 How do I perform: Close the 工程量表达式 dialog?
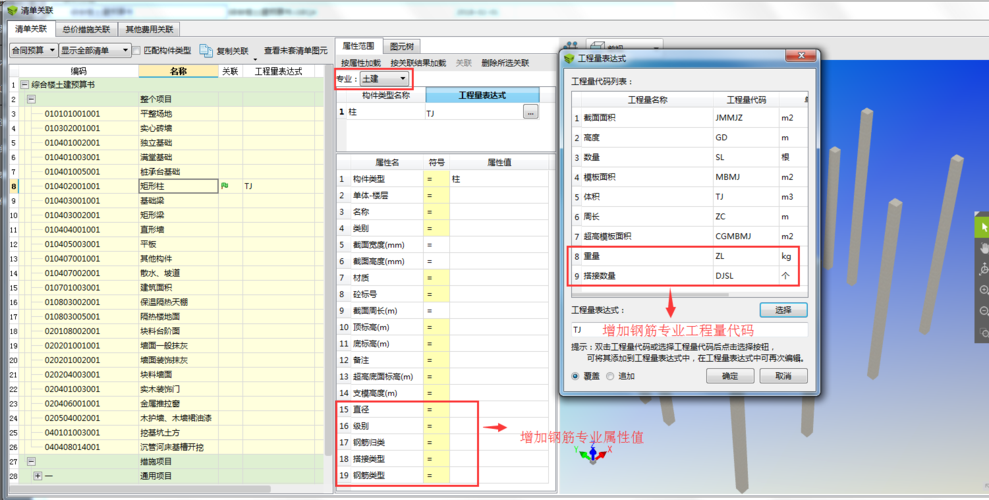801,56
